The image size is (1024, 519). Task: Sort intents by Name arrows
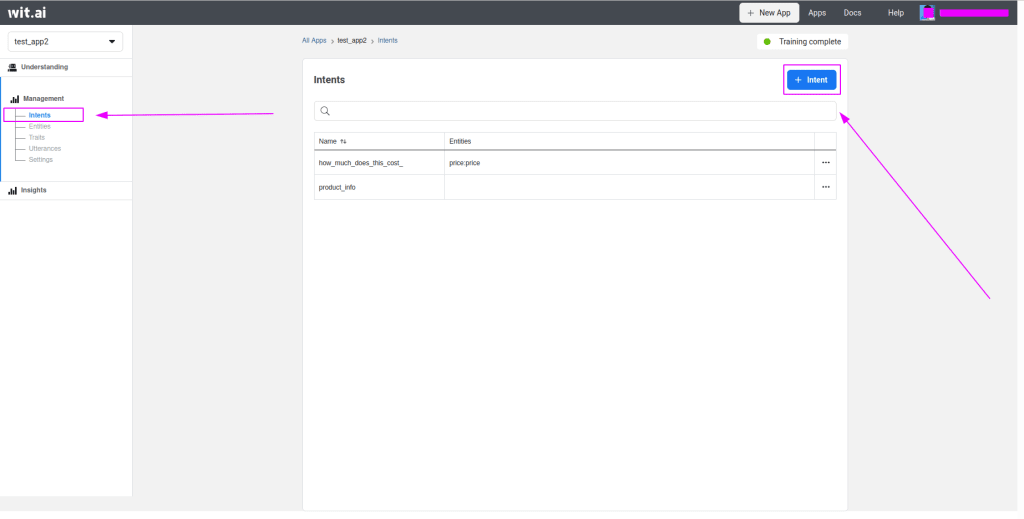(343, 142)
